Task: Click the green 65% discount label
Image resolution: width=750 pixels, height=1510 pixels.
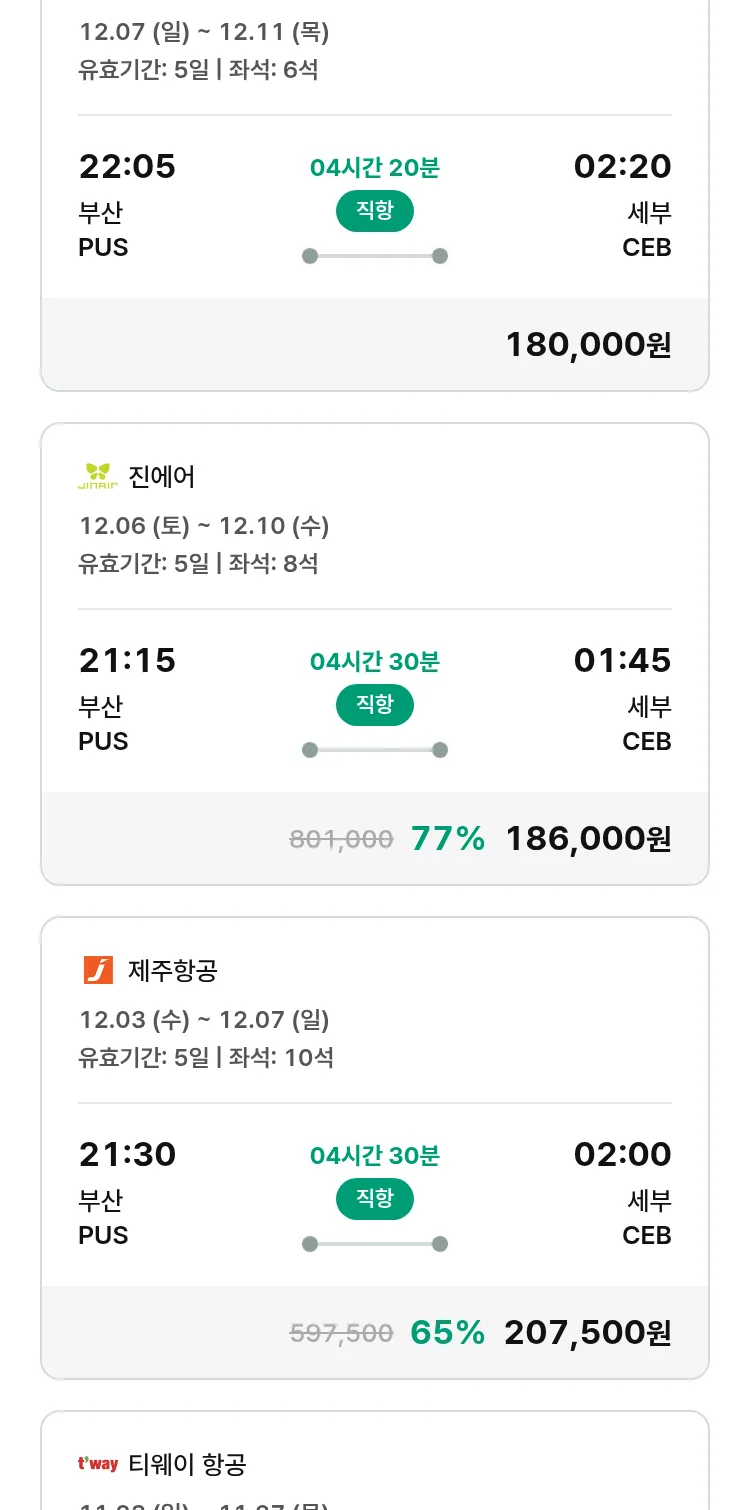Action: tap(447, 1333)
